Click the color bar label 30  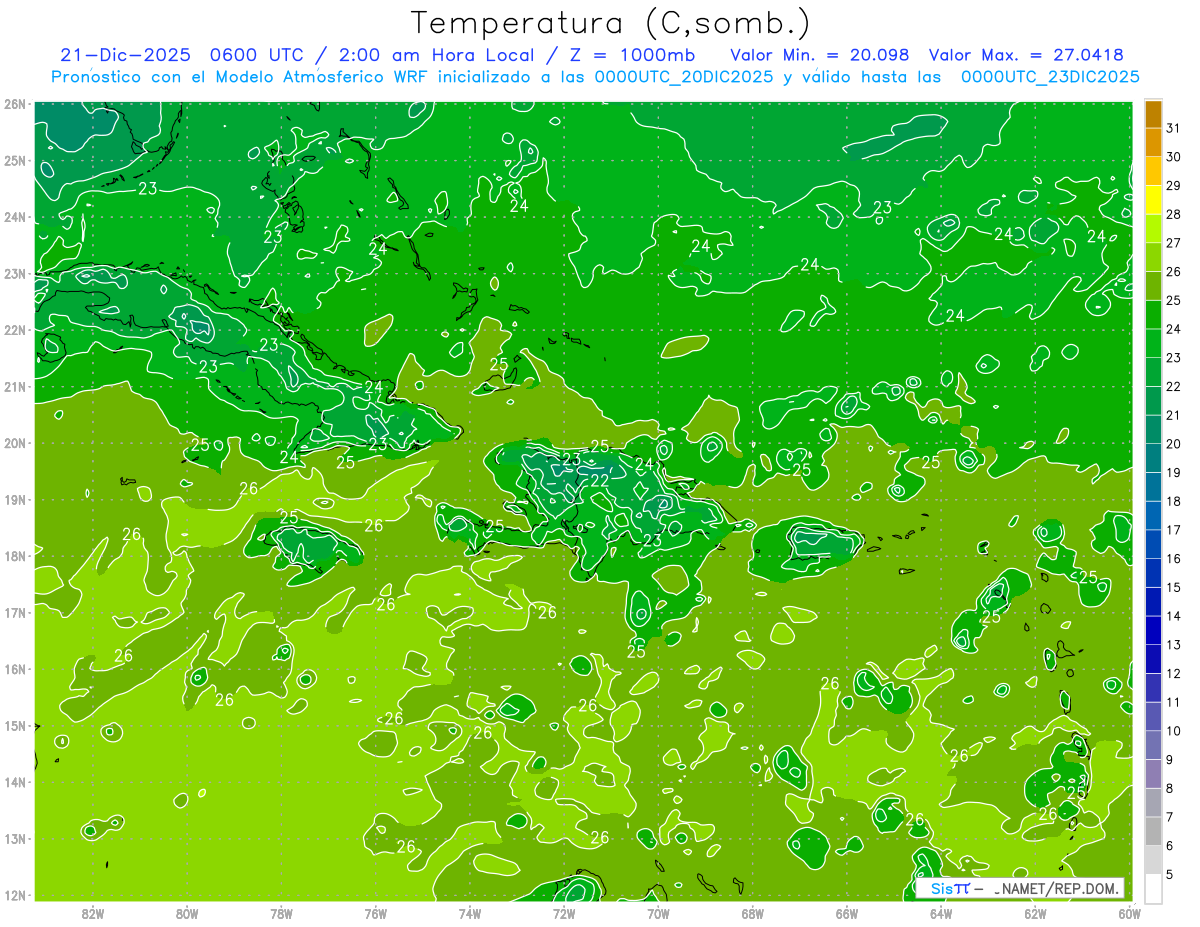pyautogui.click(x=1173, y=157)
